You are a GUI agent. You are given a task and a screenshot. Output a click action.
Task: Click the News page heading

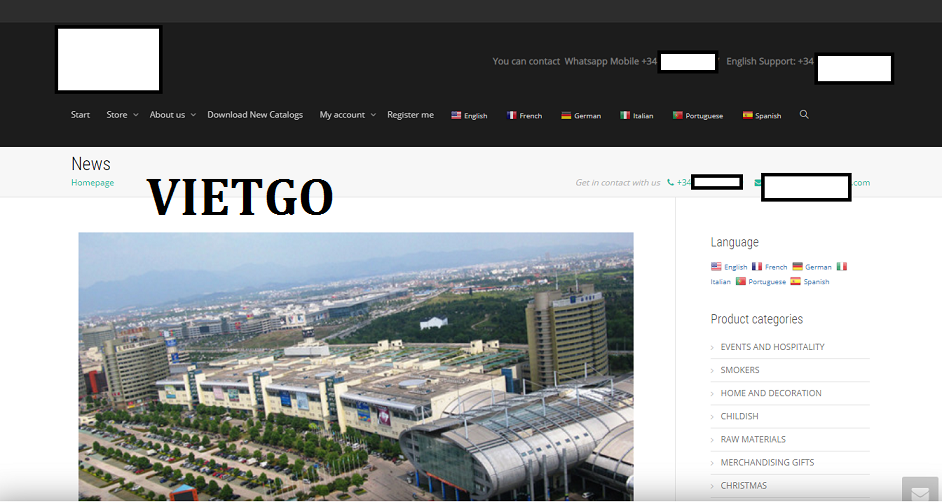(91, 164)
